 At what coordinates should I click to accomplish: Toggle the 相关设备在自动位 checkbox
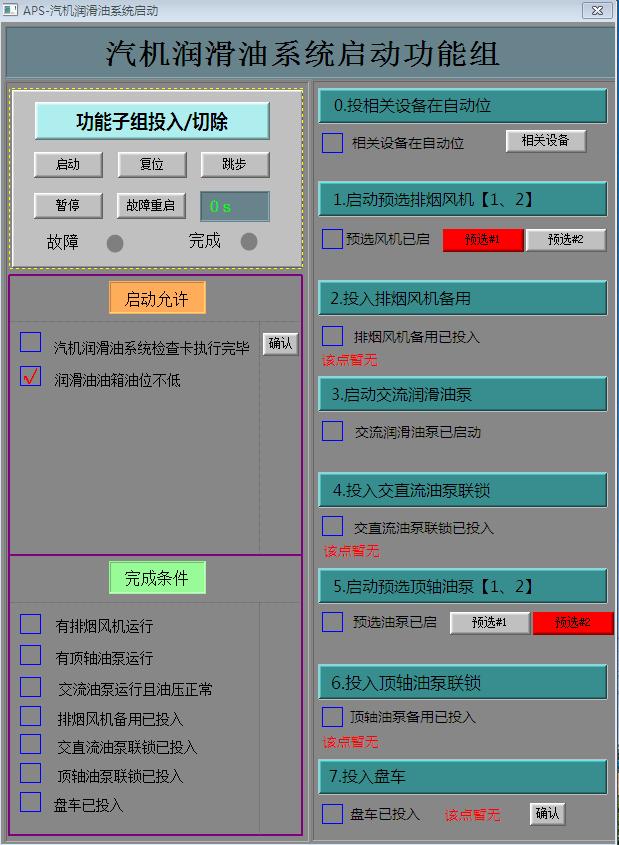click(332, 142)
